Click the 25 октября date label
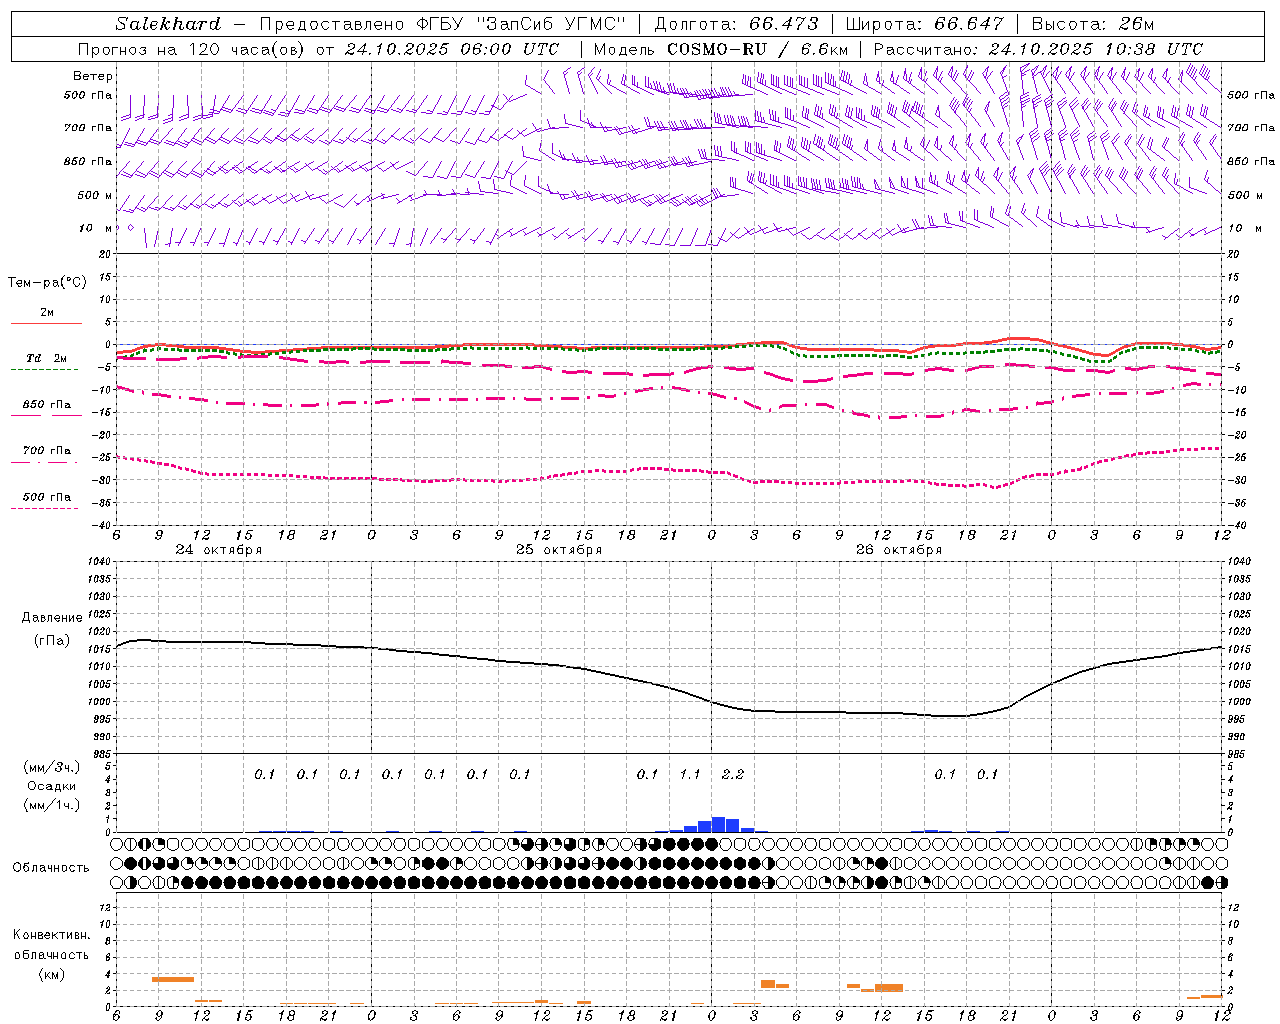1280x1024 pixels. [558, 550]
